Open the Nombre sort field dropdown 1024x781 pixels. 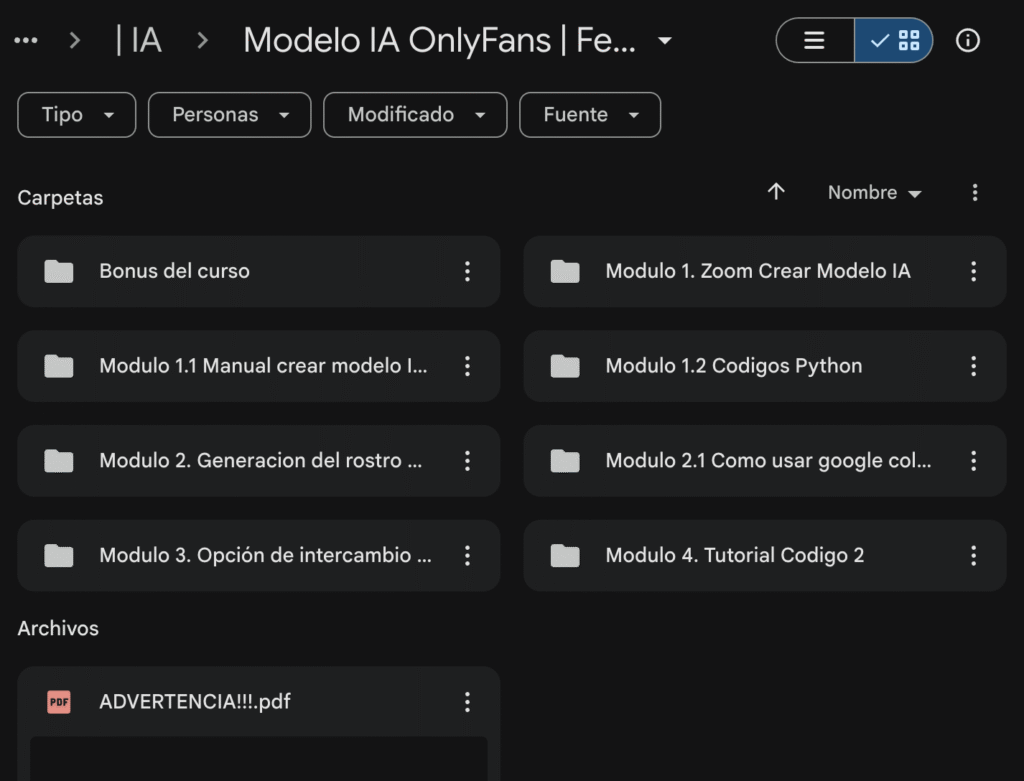[874, 193]
